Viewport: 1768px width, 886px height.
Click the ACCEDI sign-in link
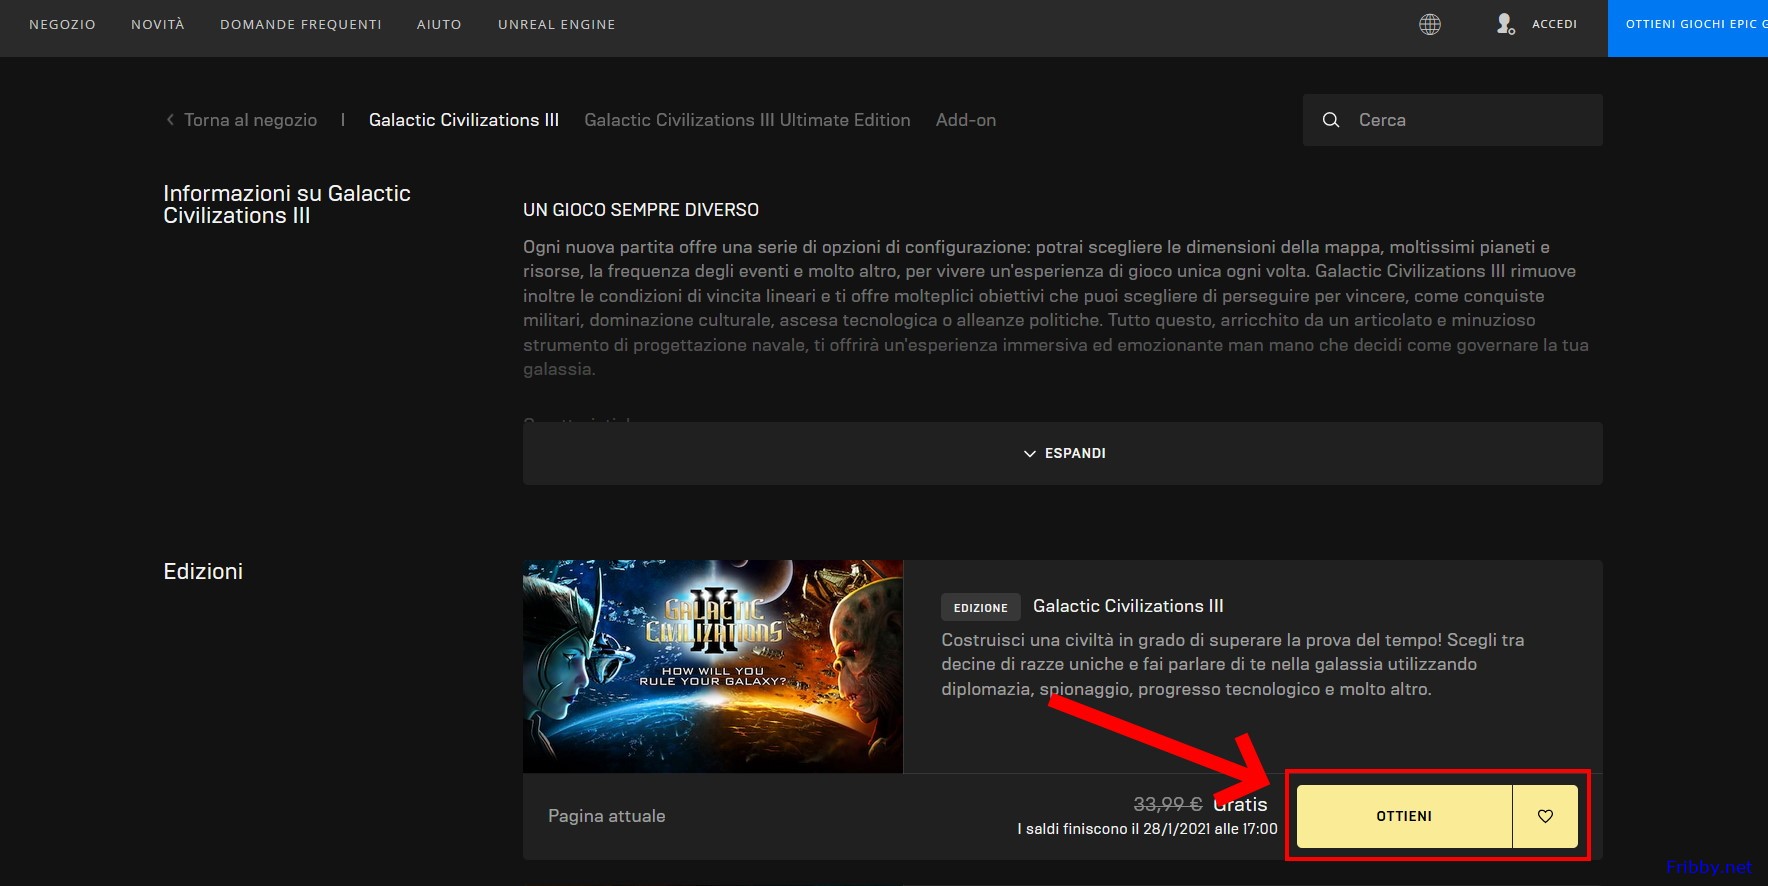click(x=1554, y=24)
